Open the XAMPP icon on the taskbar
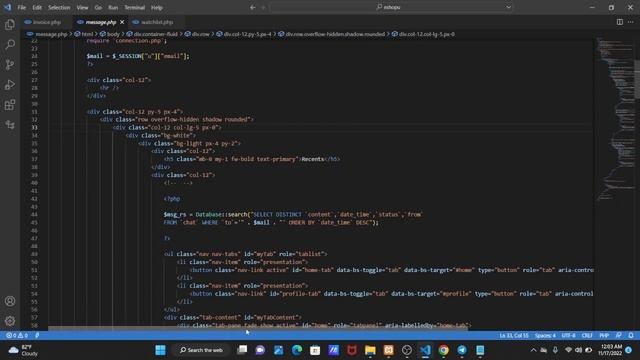 point(389,350)
